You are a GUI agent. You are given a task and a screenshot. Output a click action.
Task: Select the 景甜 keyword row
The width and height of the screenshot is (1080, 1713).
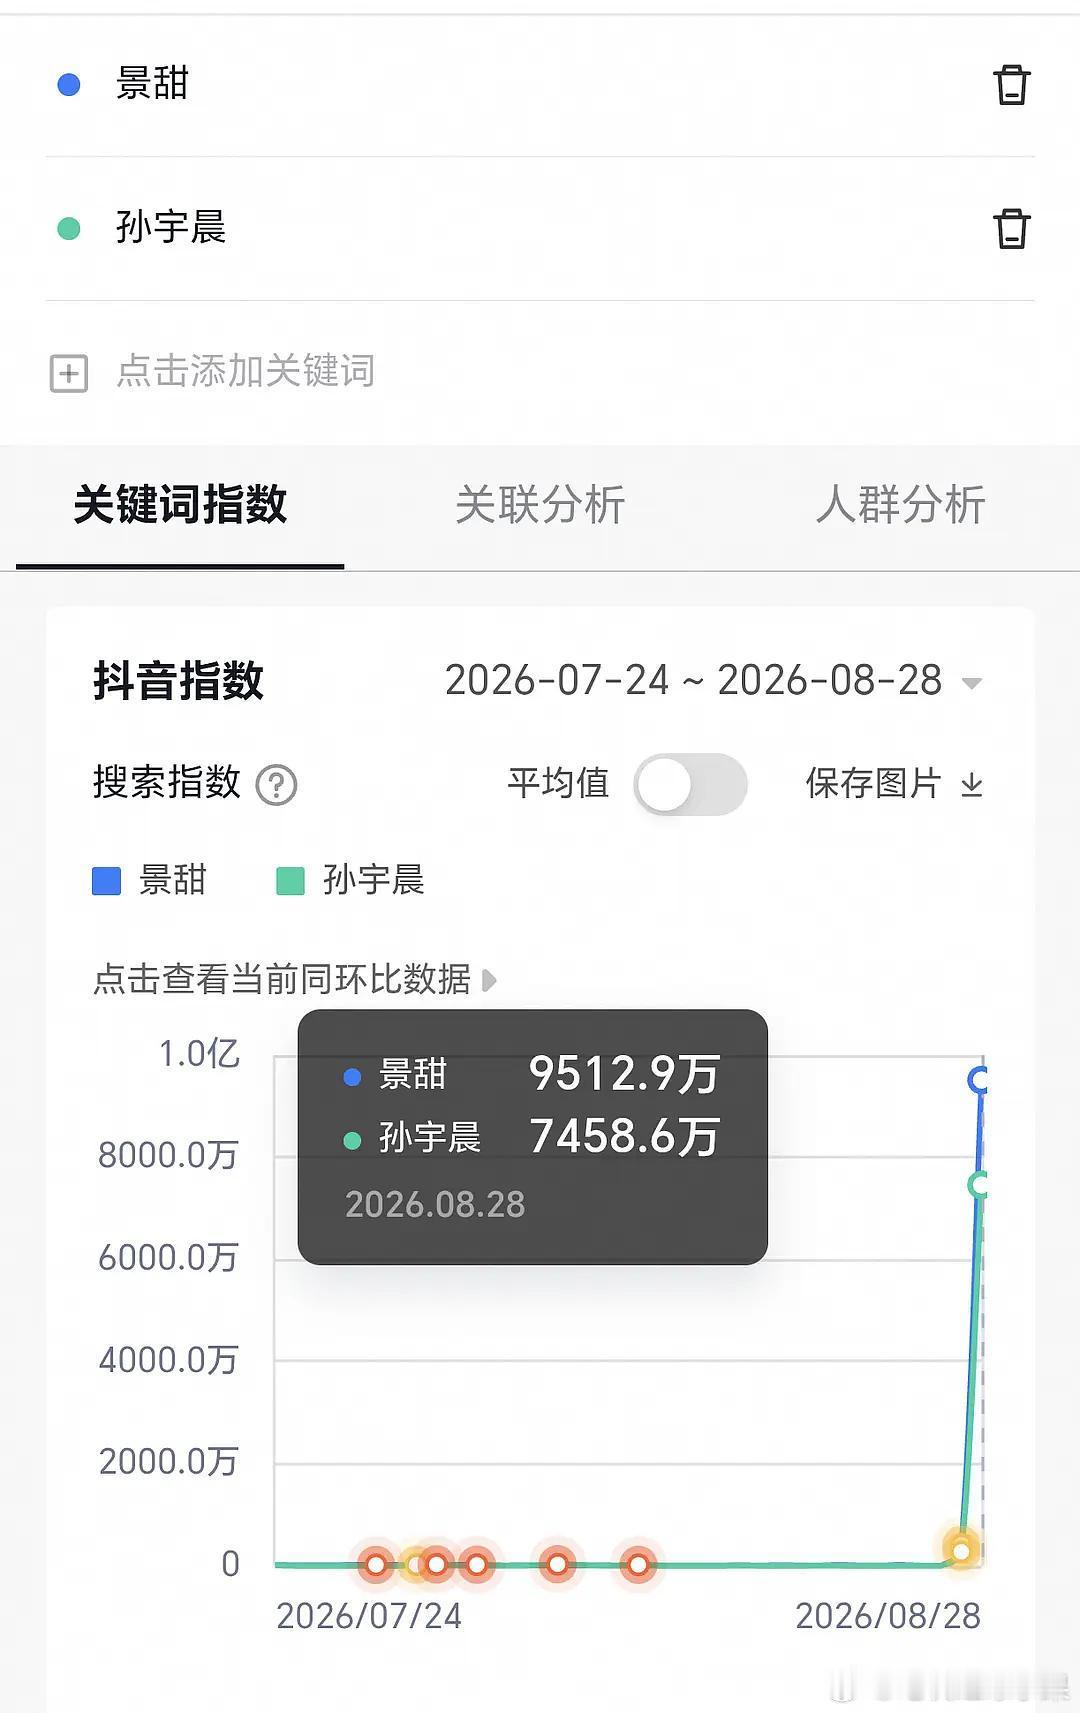(540, 84)
